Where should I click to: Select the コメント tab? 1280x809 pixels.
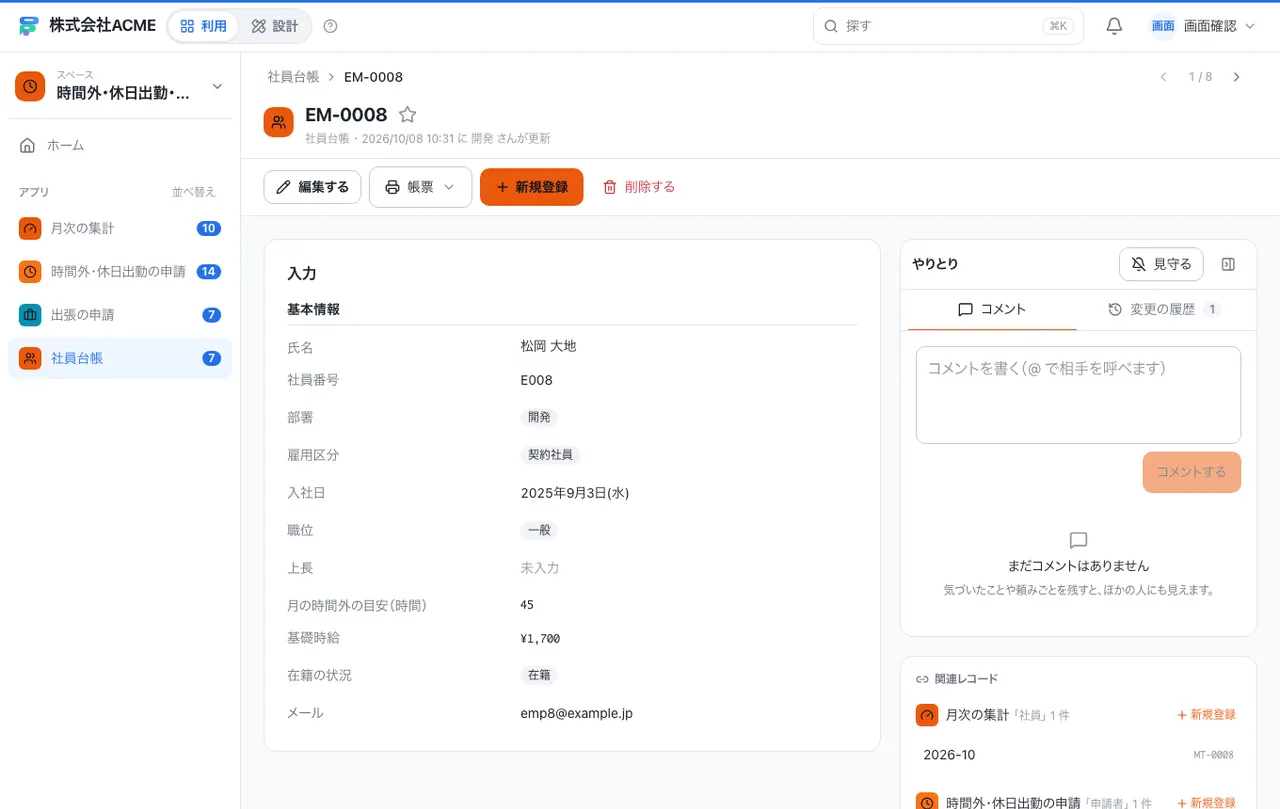(x=992, y=310)
